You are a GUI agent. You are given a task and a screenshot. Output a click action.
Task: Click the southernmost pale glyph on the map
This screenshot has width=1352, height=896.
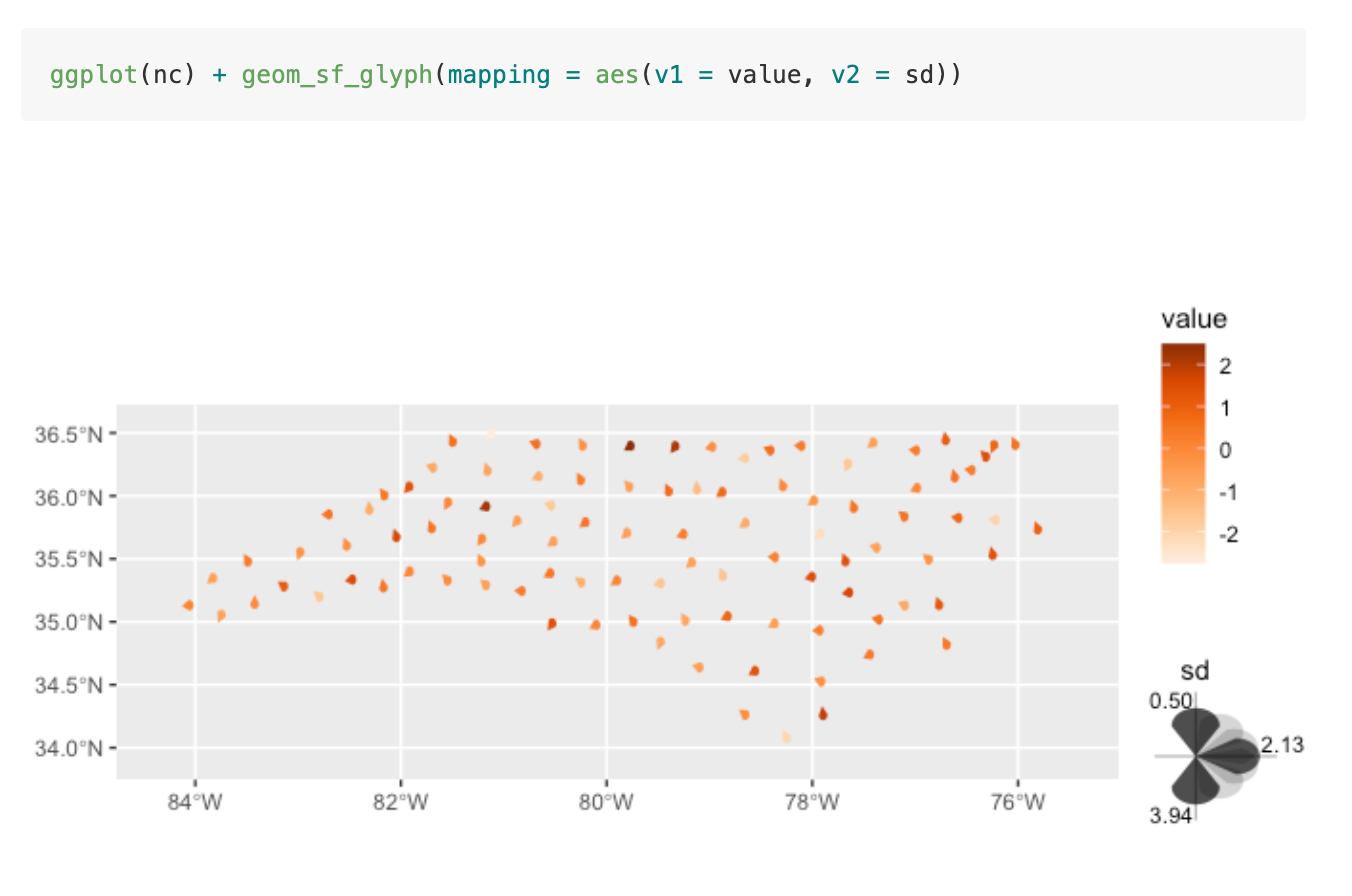coord(787,738)
